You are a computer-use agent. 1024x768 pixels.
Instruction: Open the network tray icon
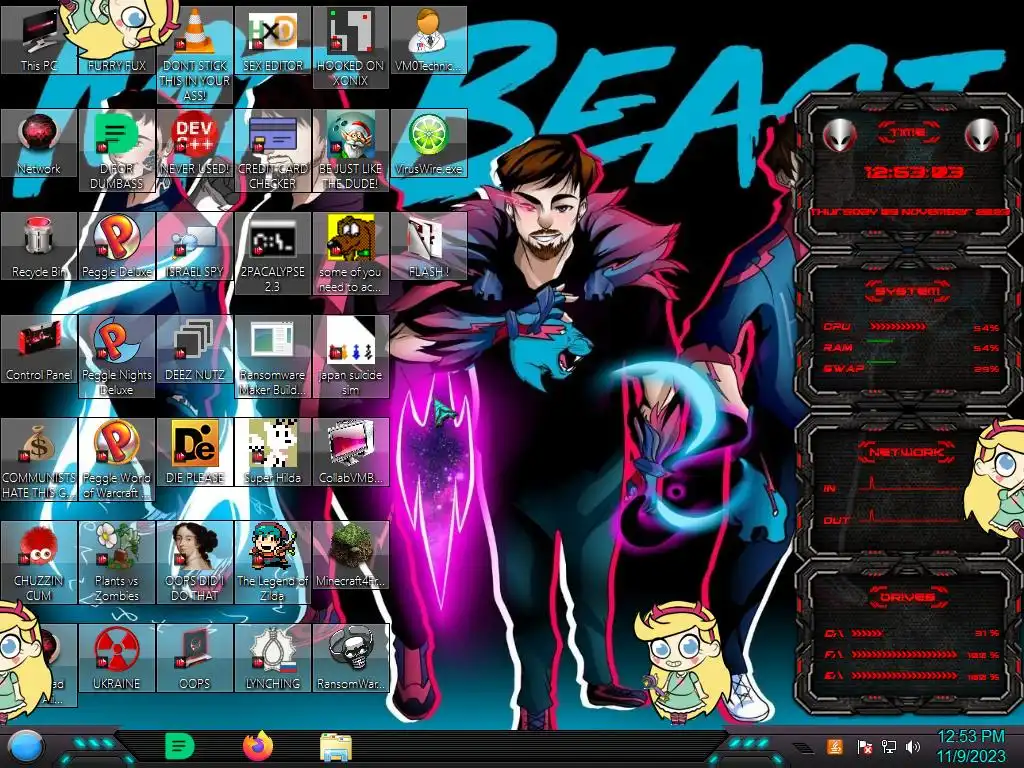point(889,747)
